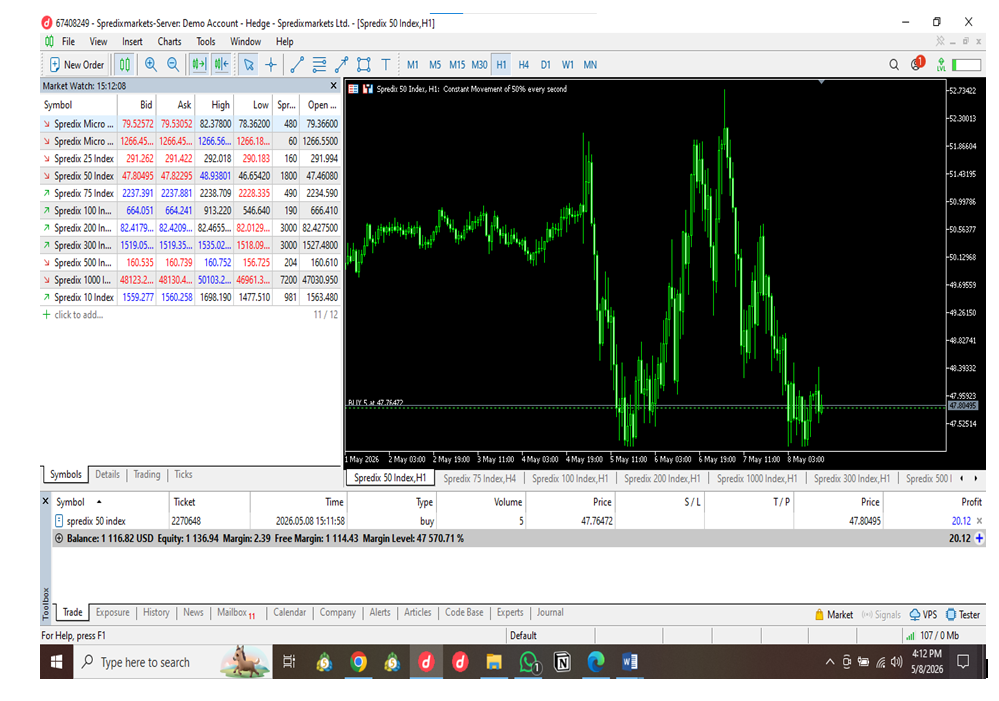
Task: Open the Spredix 1000 Index,H1 chart tab
Action: click(757, 478)
